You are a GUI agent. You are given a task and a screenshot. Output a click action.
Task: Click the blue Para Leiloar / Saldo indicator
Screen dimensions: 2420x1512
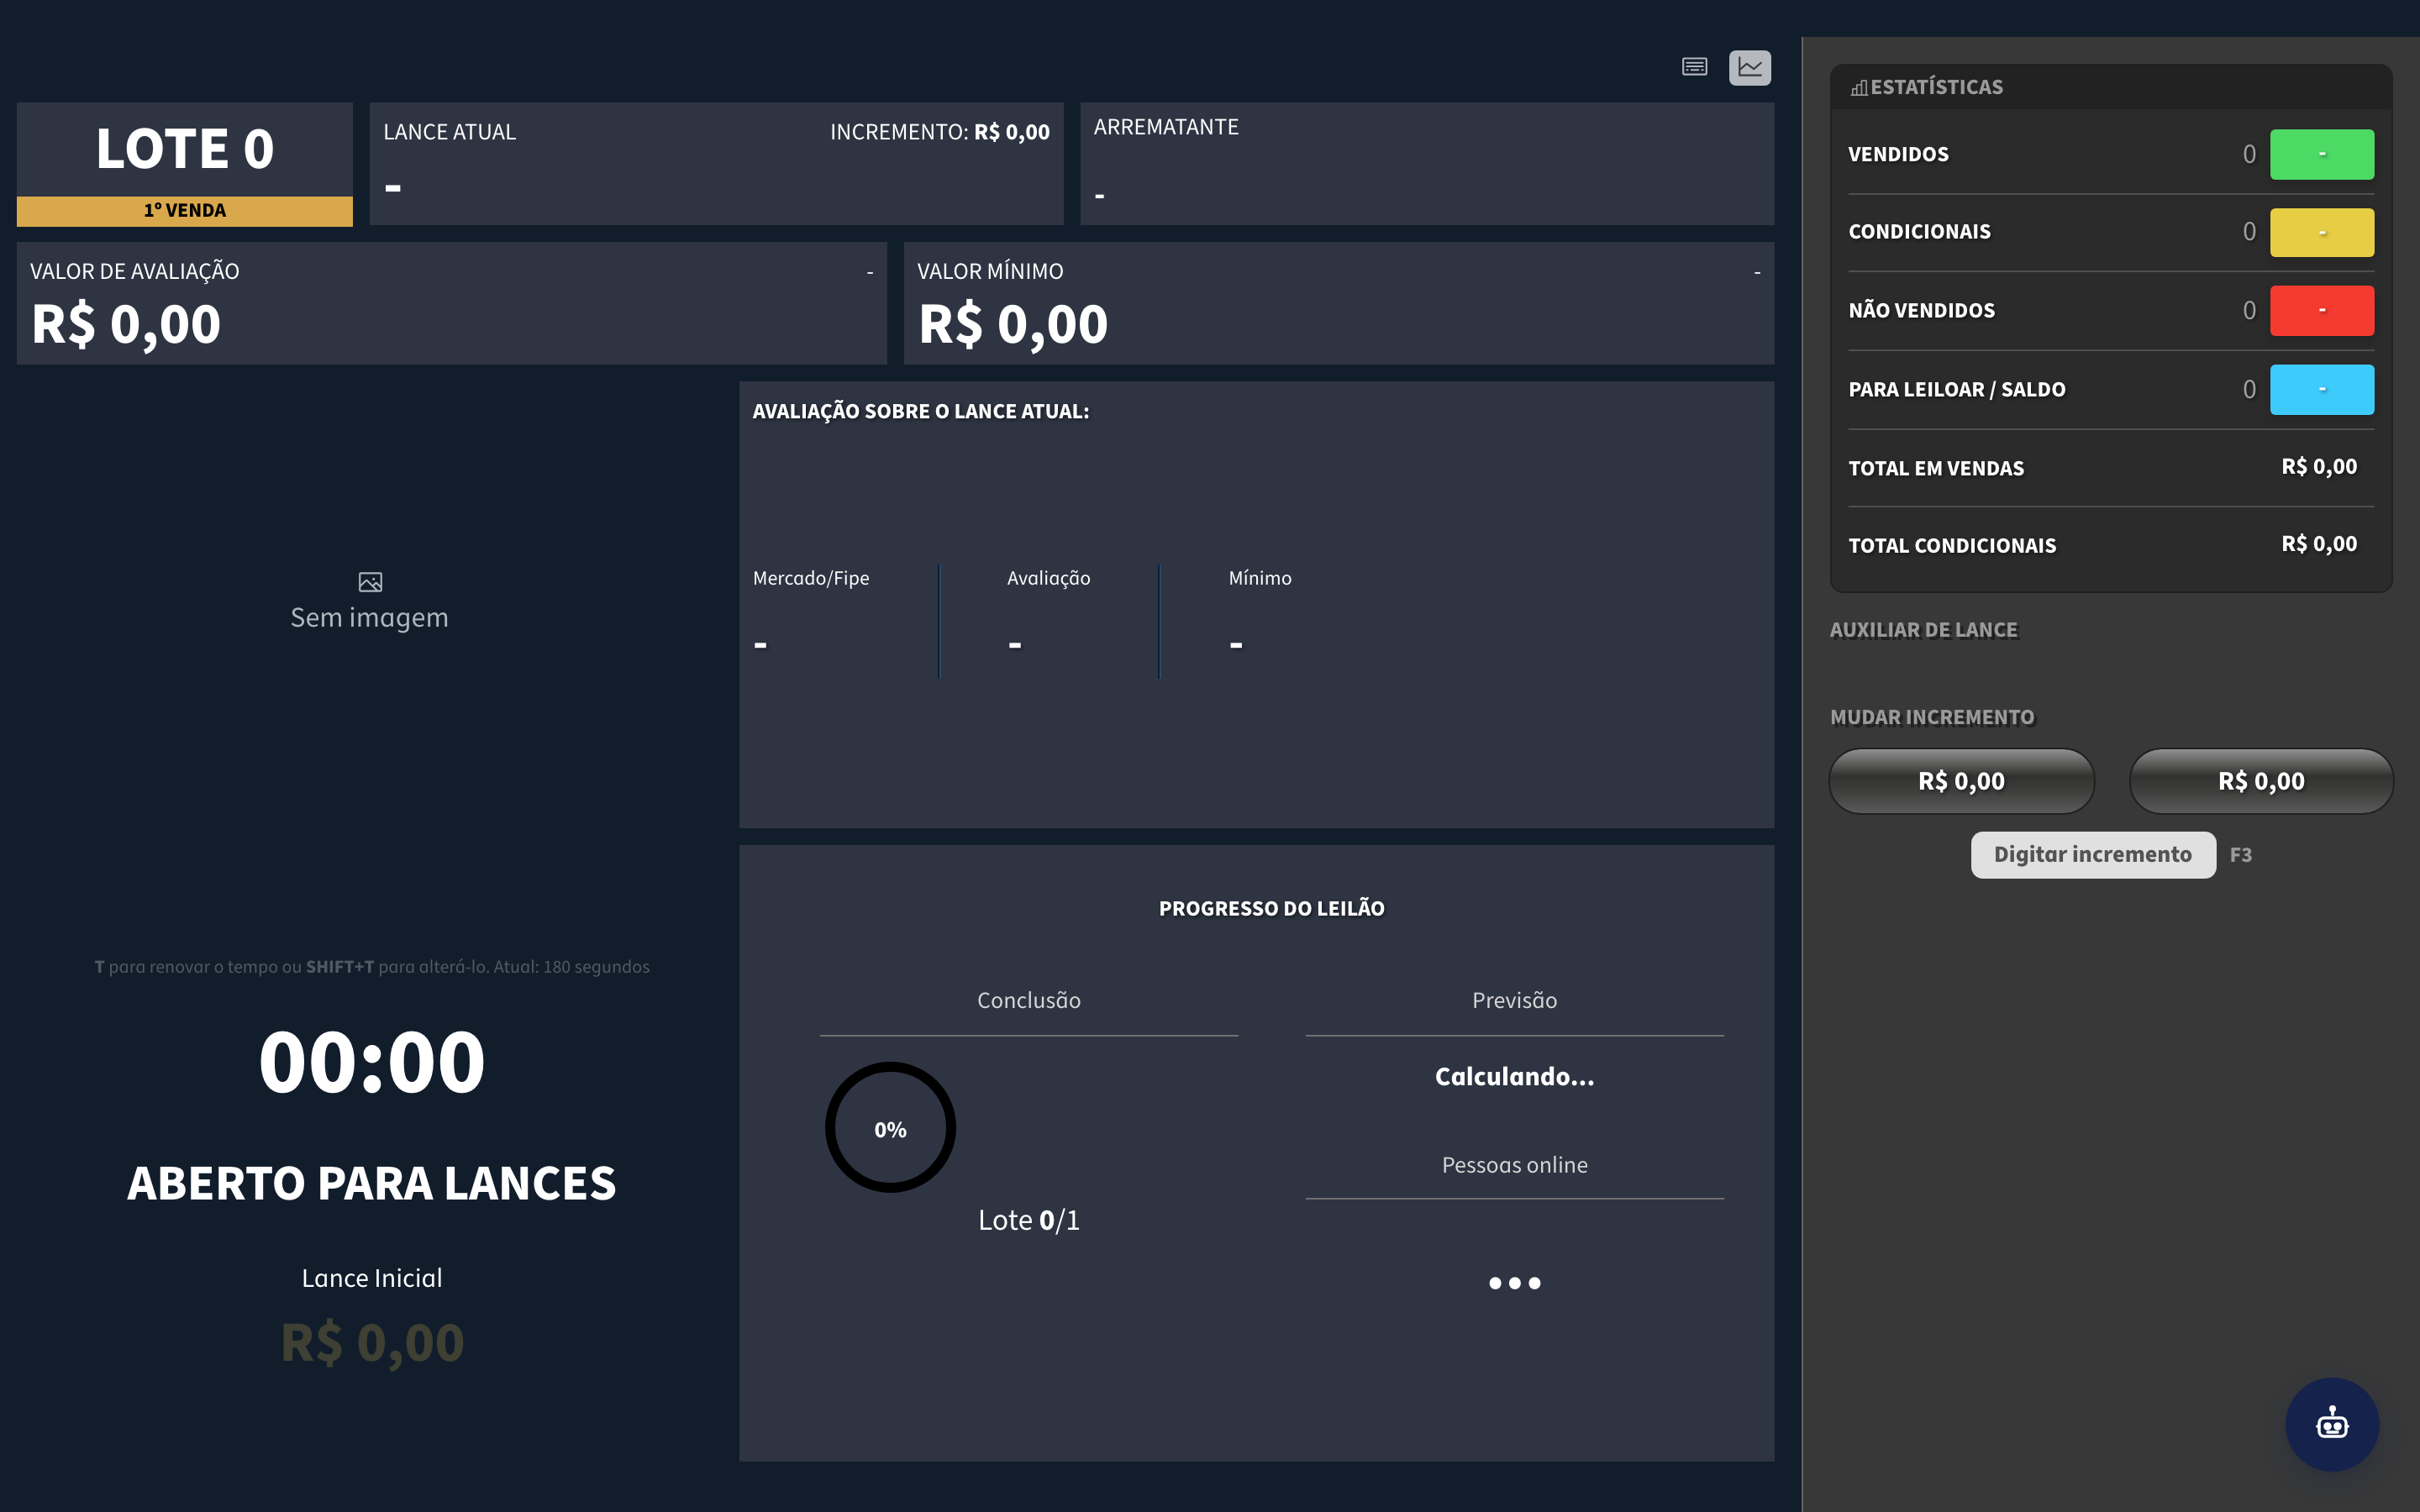(x=2321, y=389)
